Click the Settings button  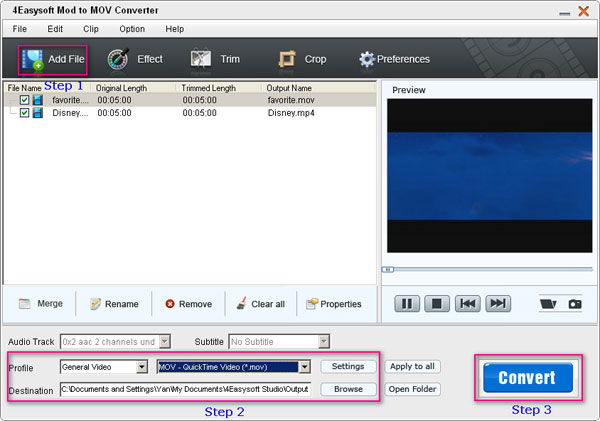[348, 367]
